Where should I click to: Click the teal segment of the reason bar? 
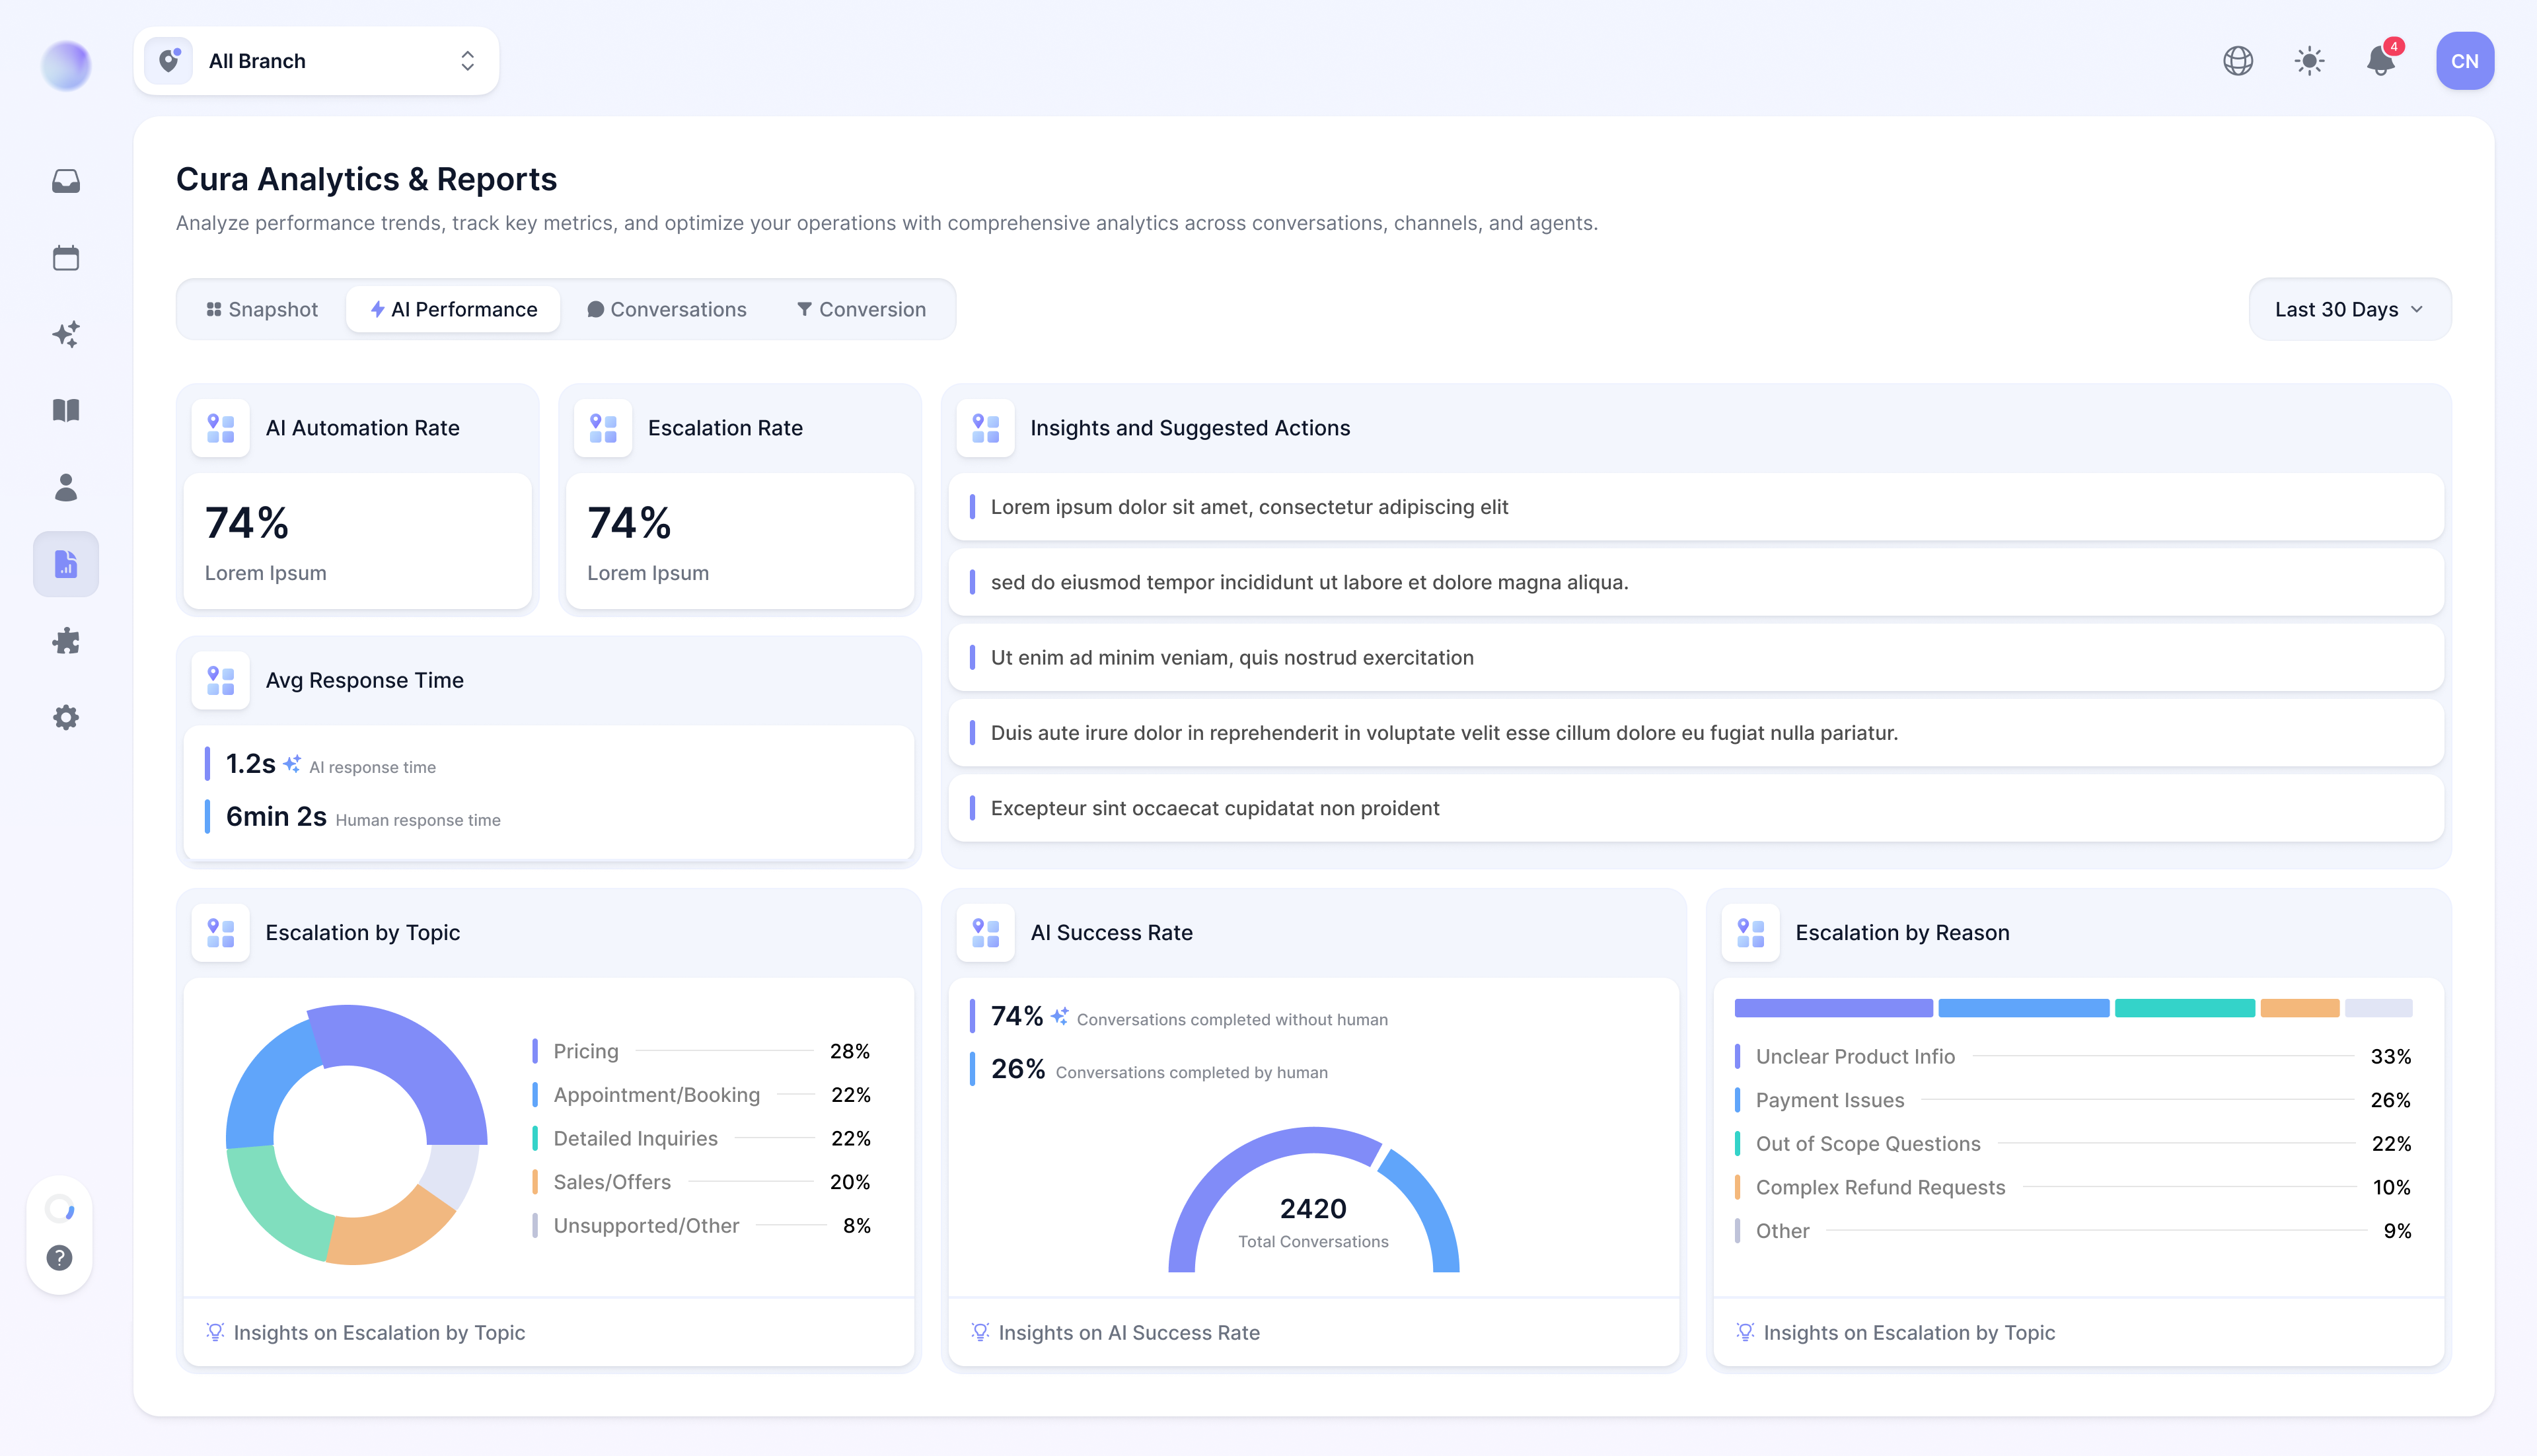point(2185,1007)
